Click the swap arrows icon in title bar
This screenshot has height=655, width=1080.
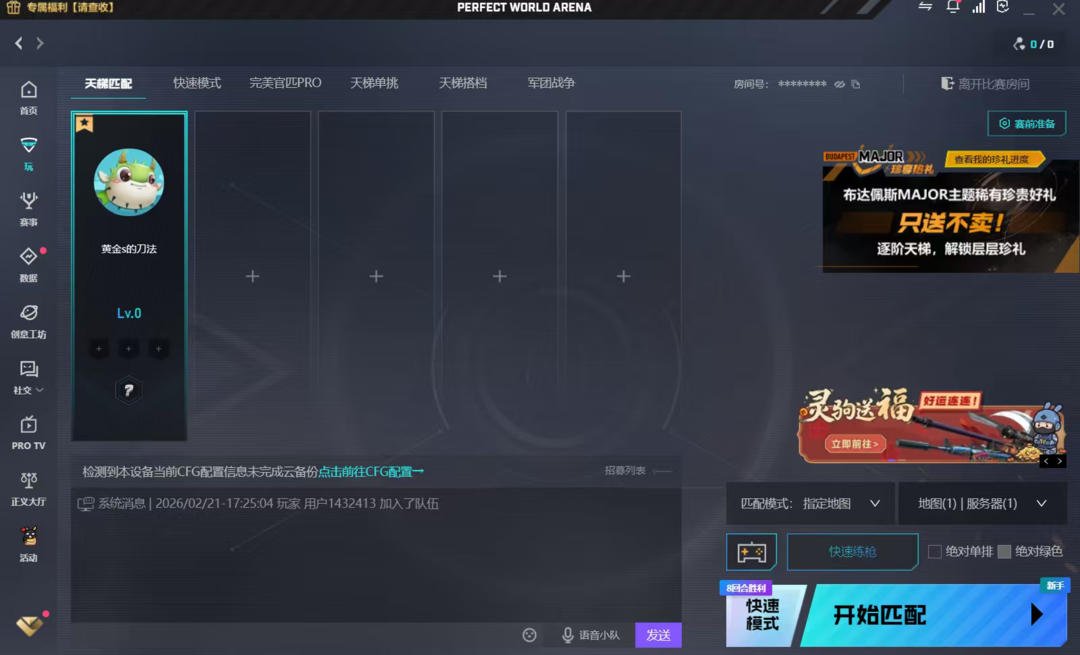(925, 7)
